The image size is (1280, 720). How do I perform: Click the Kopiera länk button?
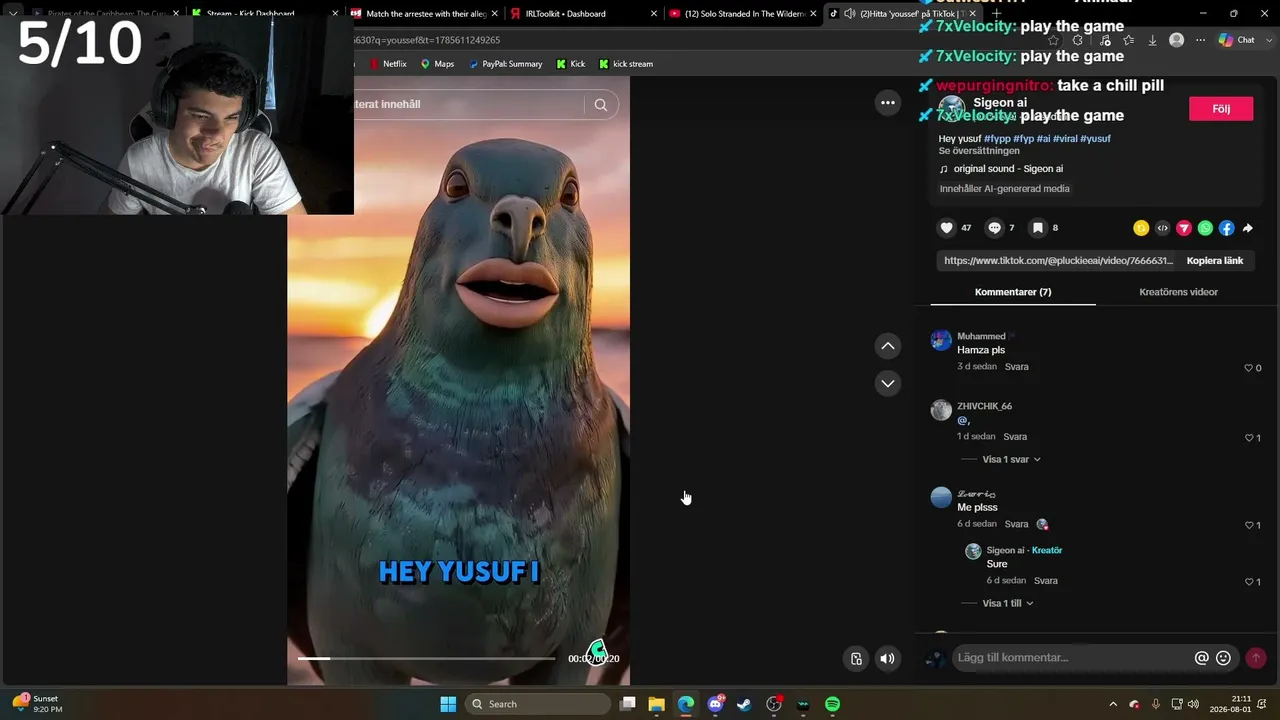[1215, 261]
